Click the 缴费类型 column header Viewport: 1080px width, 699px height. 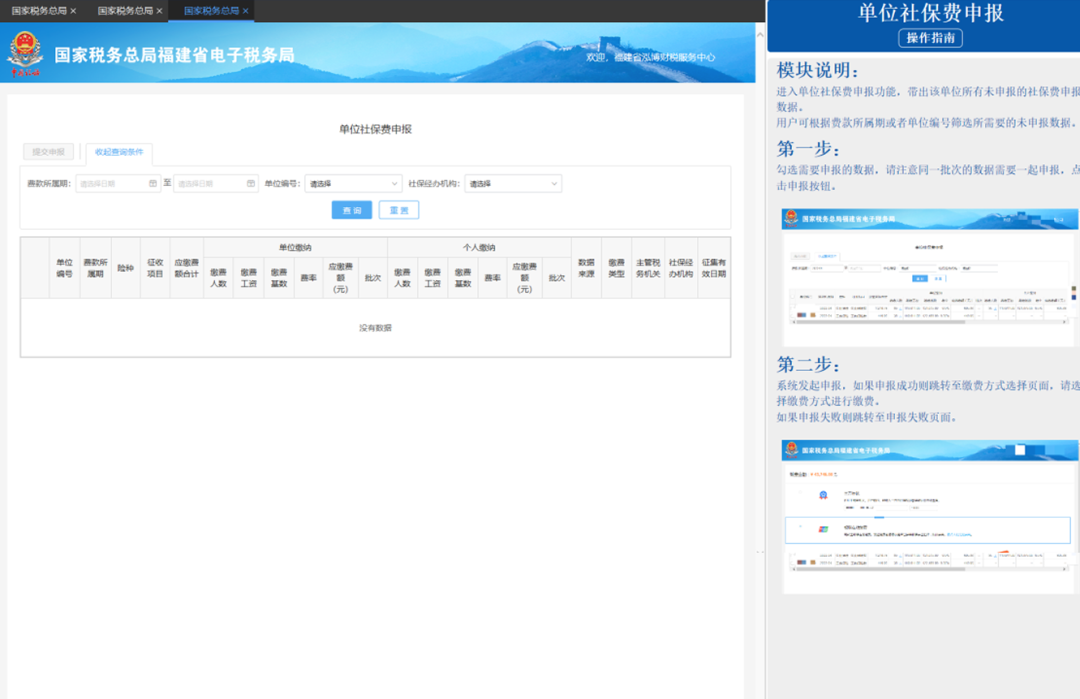(616, 268)
